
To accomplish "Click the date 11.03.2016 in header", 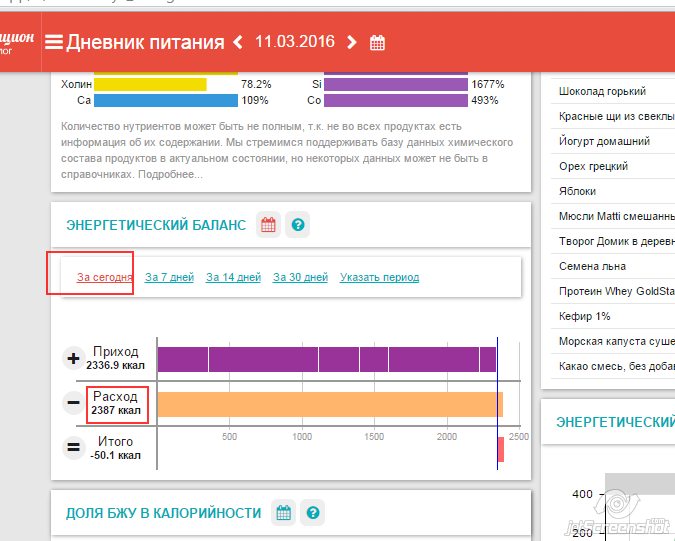I will point(295,42).
